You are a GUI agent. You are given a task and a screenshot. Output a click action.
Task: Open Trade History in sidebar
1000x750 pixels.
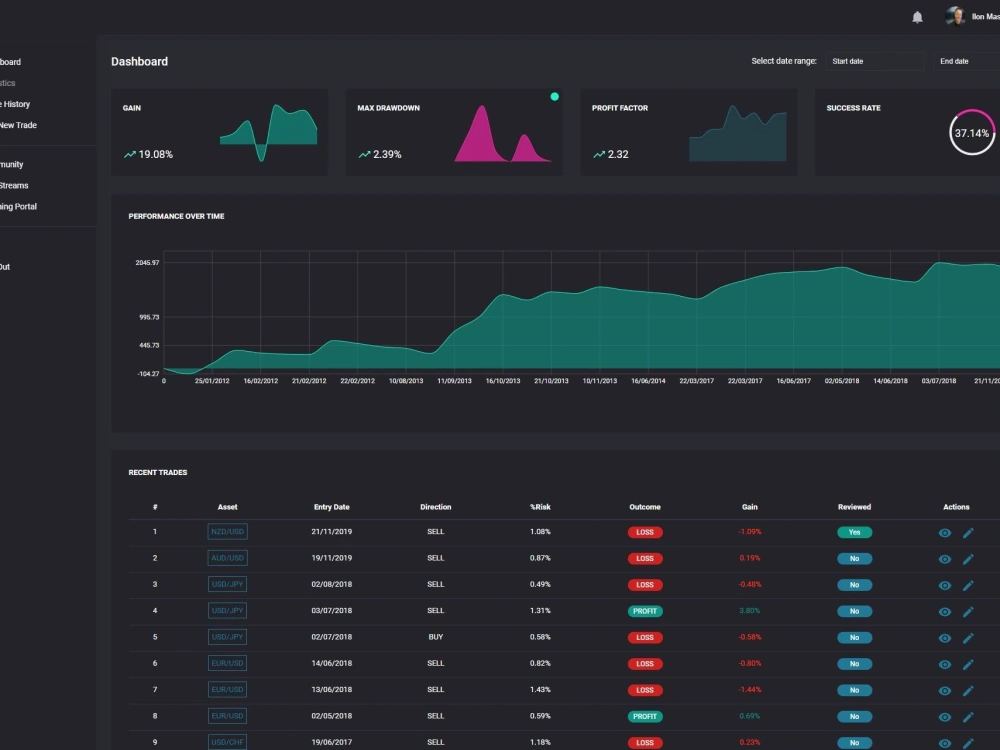(x=15, y=104)
